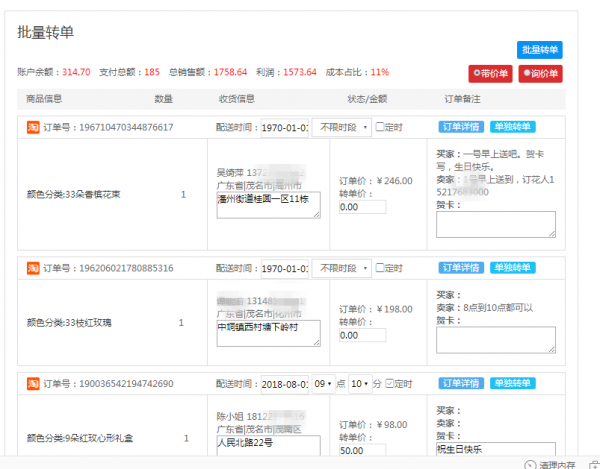Enable 定时 checkbox for first order

(380, 127)
